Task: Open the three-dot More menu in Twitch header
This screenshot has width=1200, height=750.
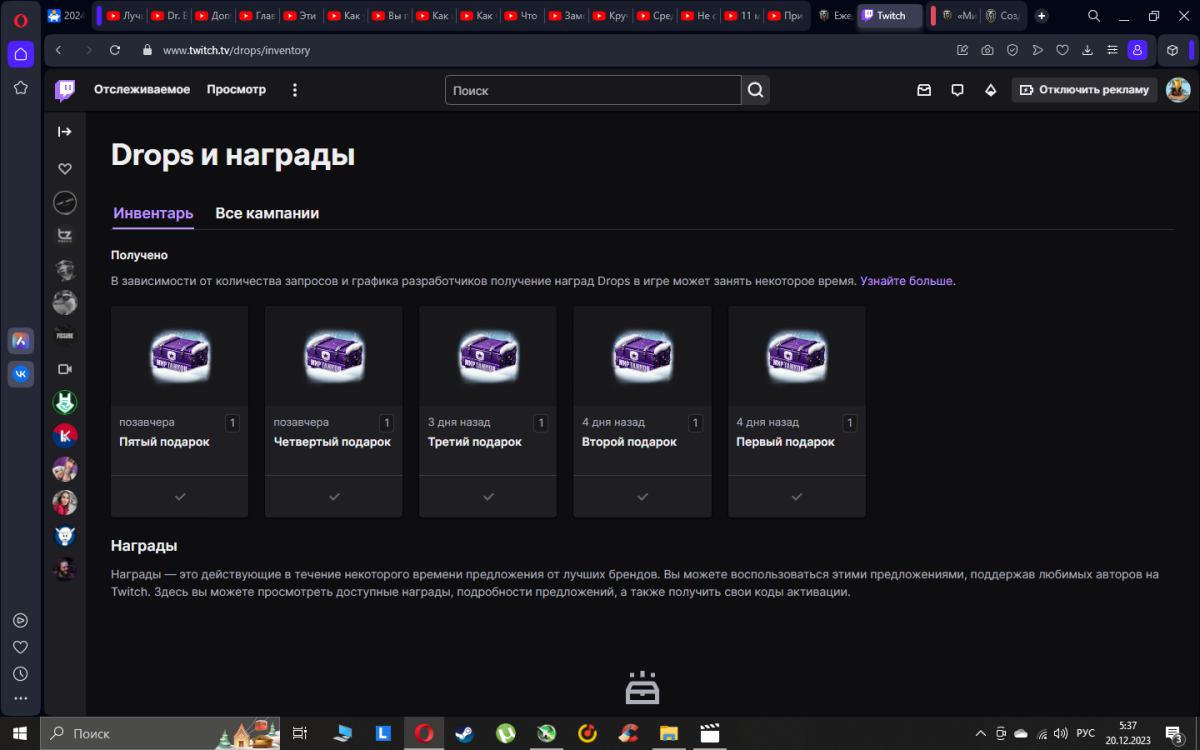Action: pos(294,90)
